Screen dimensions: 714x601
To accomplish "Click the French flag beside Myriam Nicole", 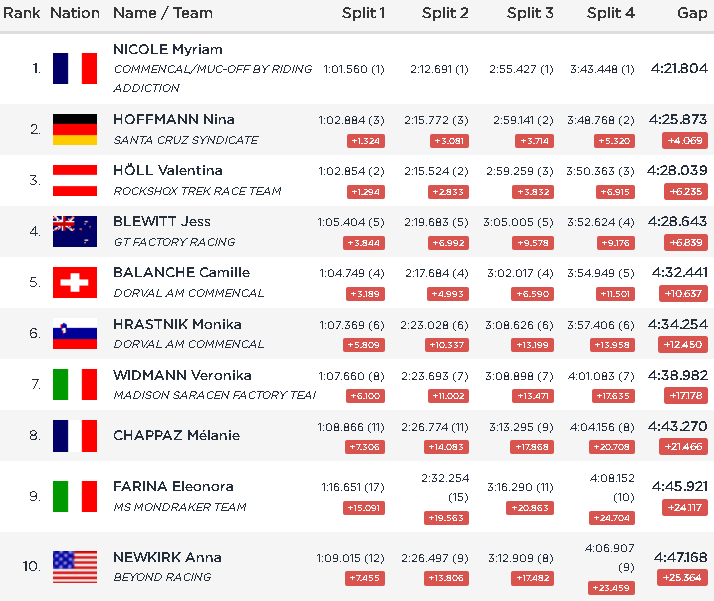I will [75, 69].
